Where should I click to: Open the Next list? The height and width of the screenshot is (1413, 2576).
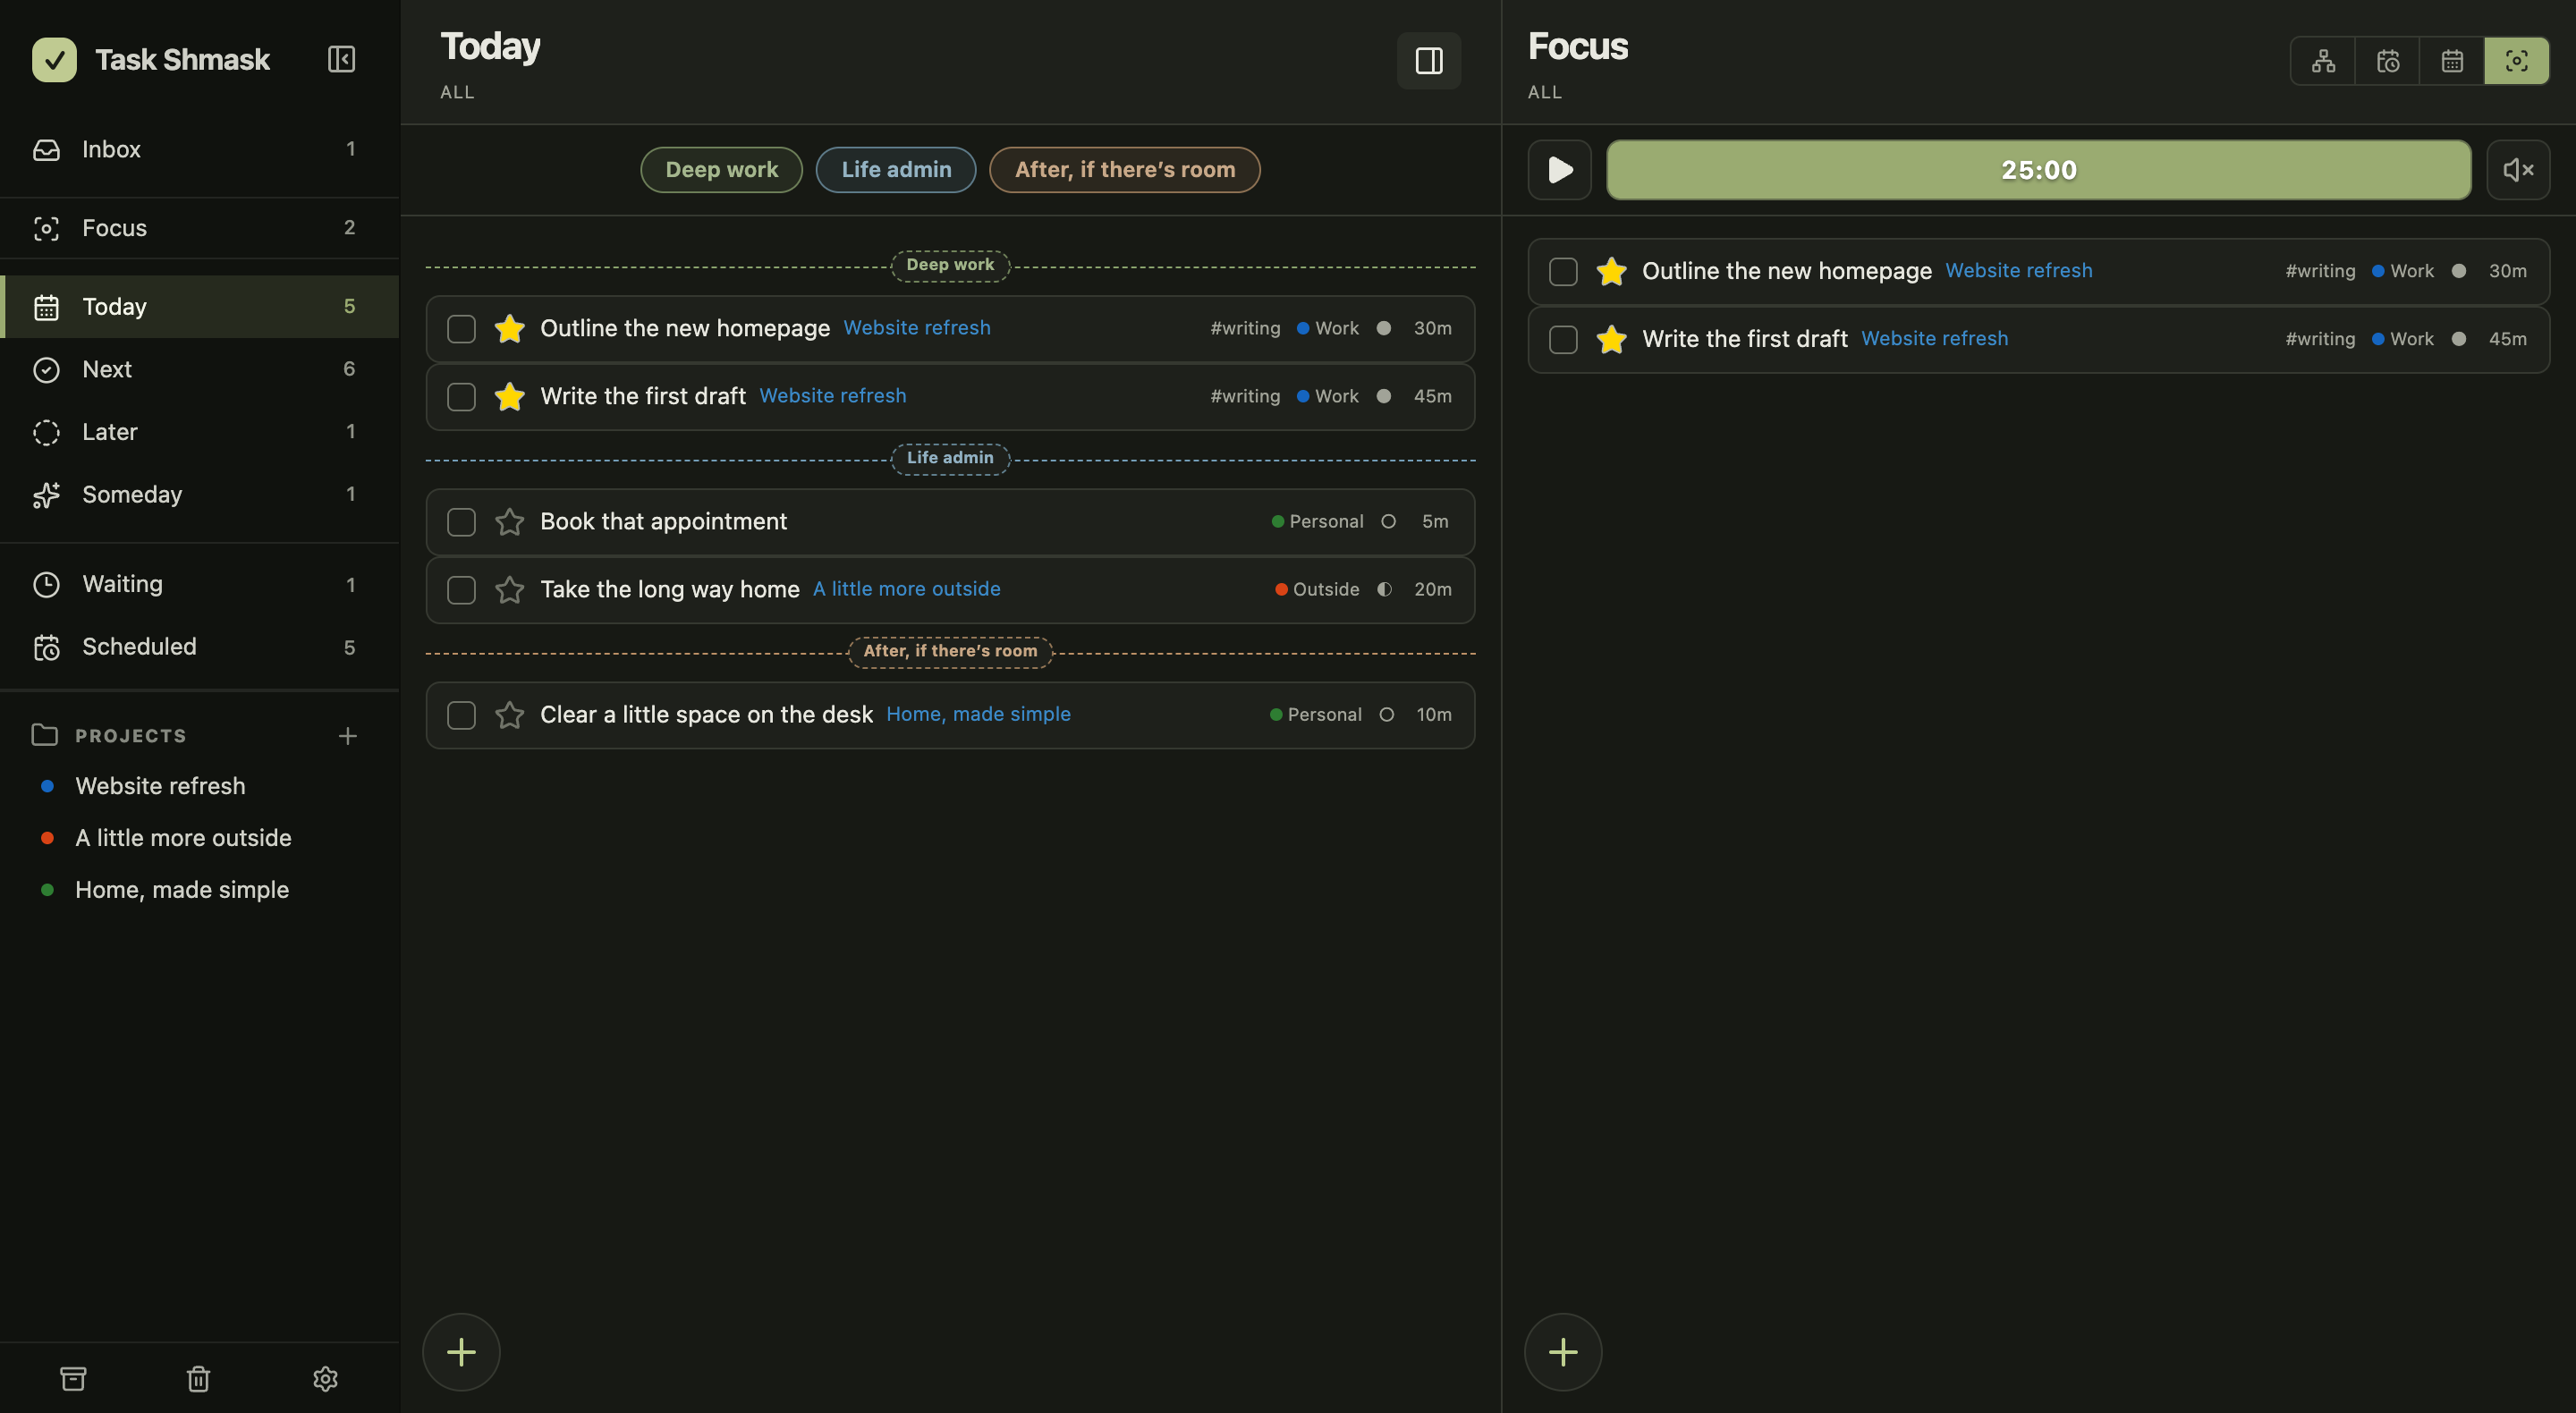point(200,369)
